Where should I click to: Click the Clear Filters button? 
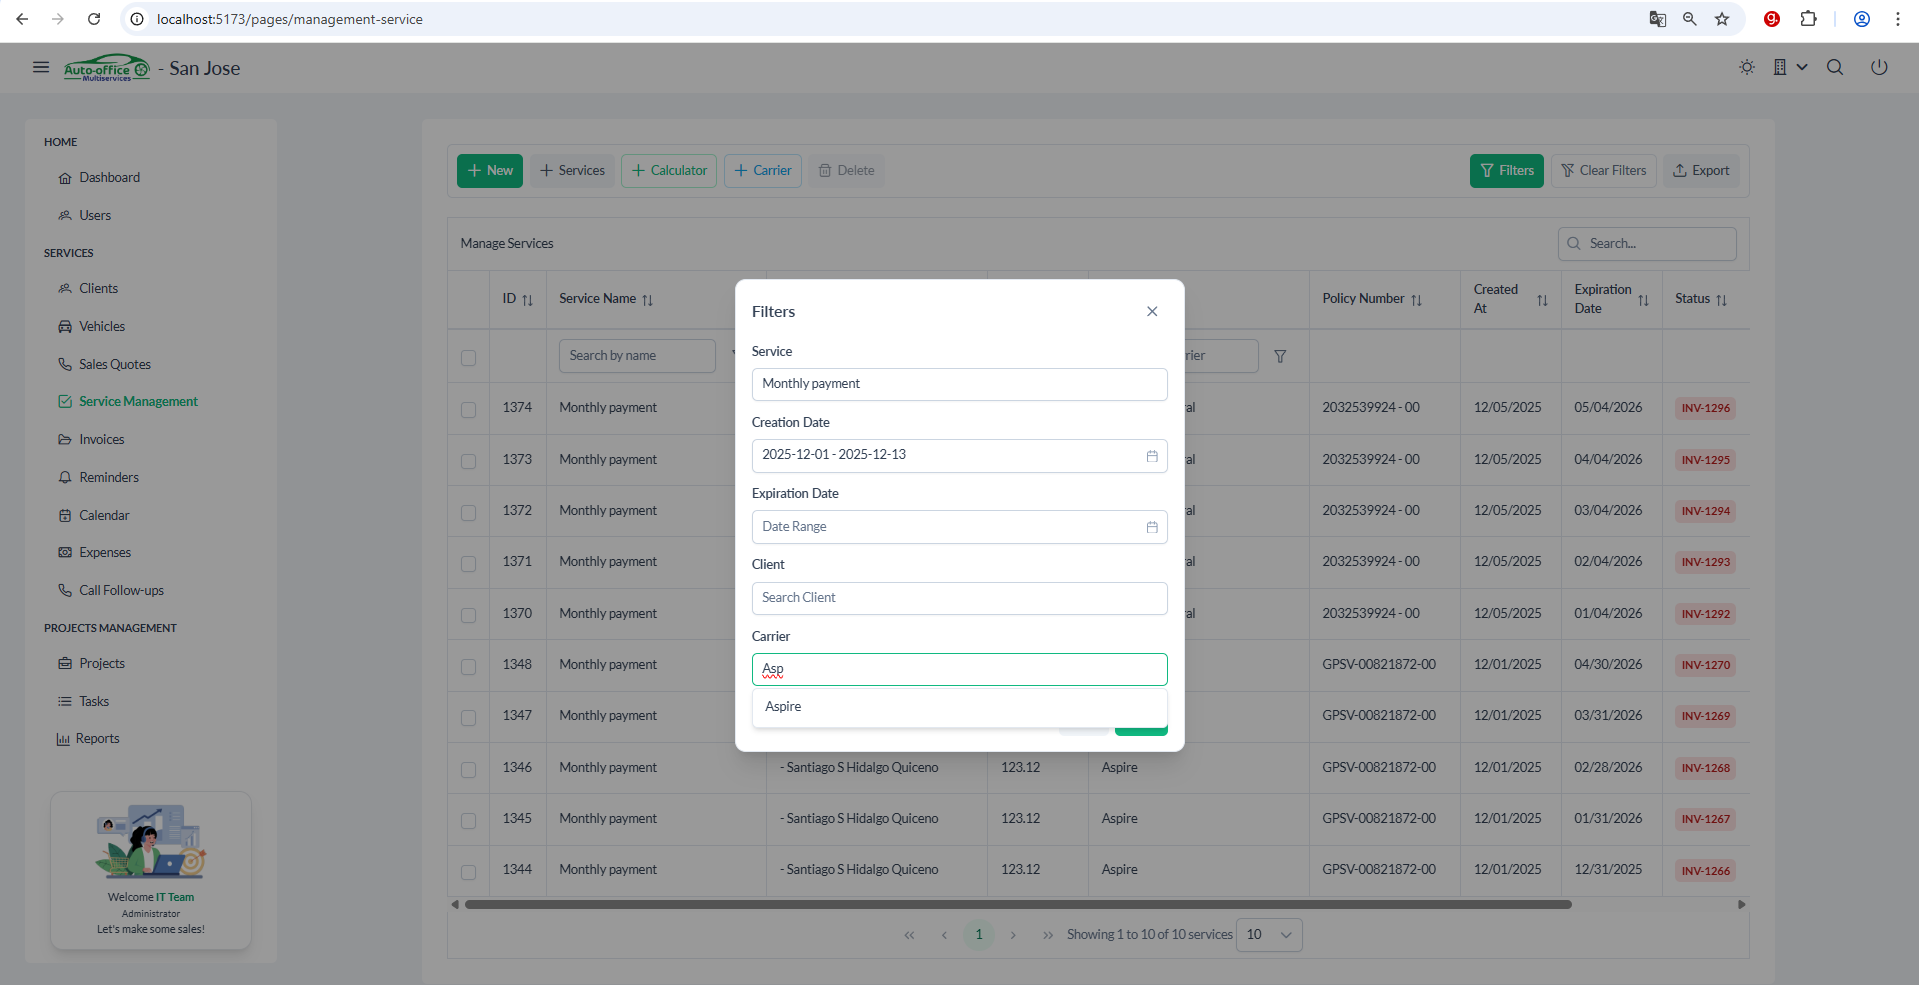[1603, 171]
